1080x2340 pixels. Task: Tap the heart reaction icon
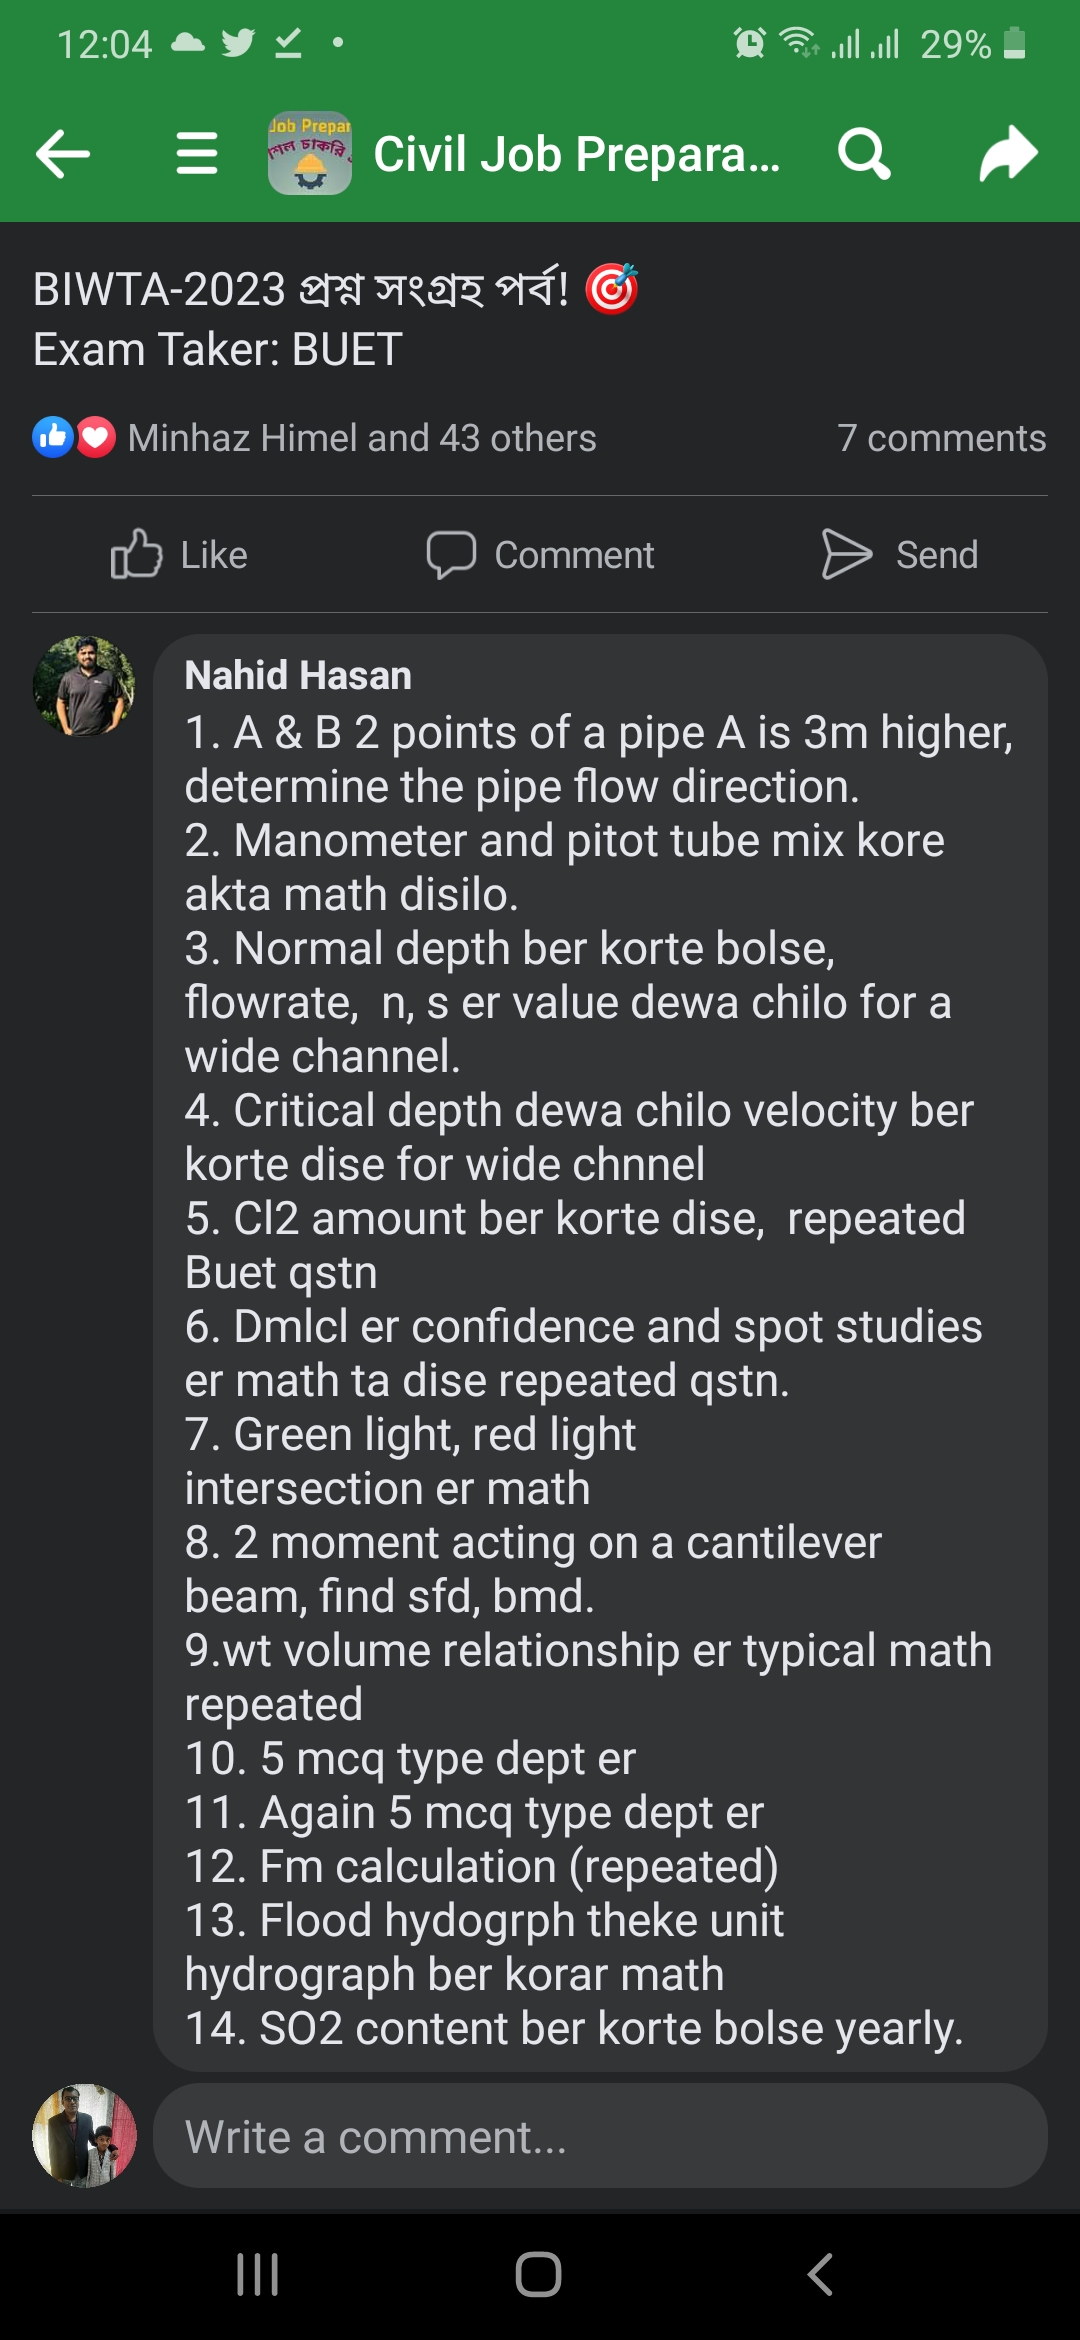pos(96,437)
